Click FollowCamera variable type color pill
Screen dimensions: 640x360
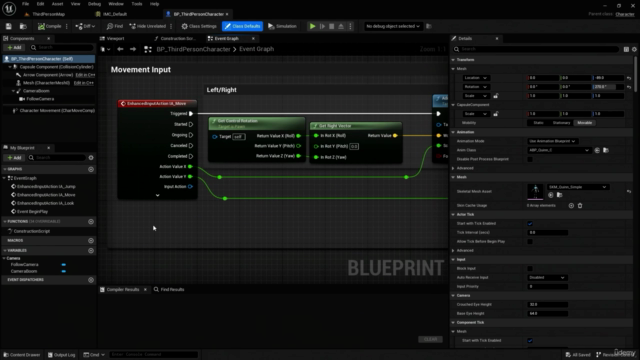64,265
